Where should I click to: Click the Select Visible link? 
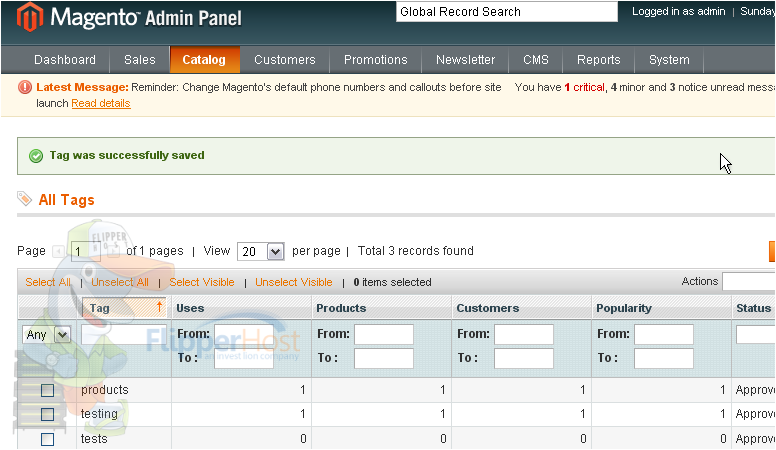click(202, 282)
